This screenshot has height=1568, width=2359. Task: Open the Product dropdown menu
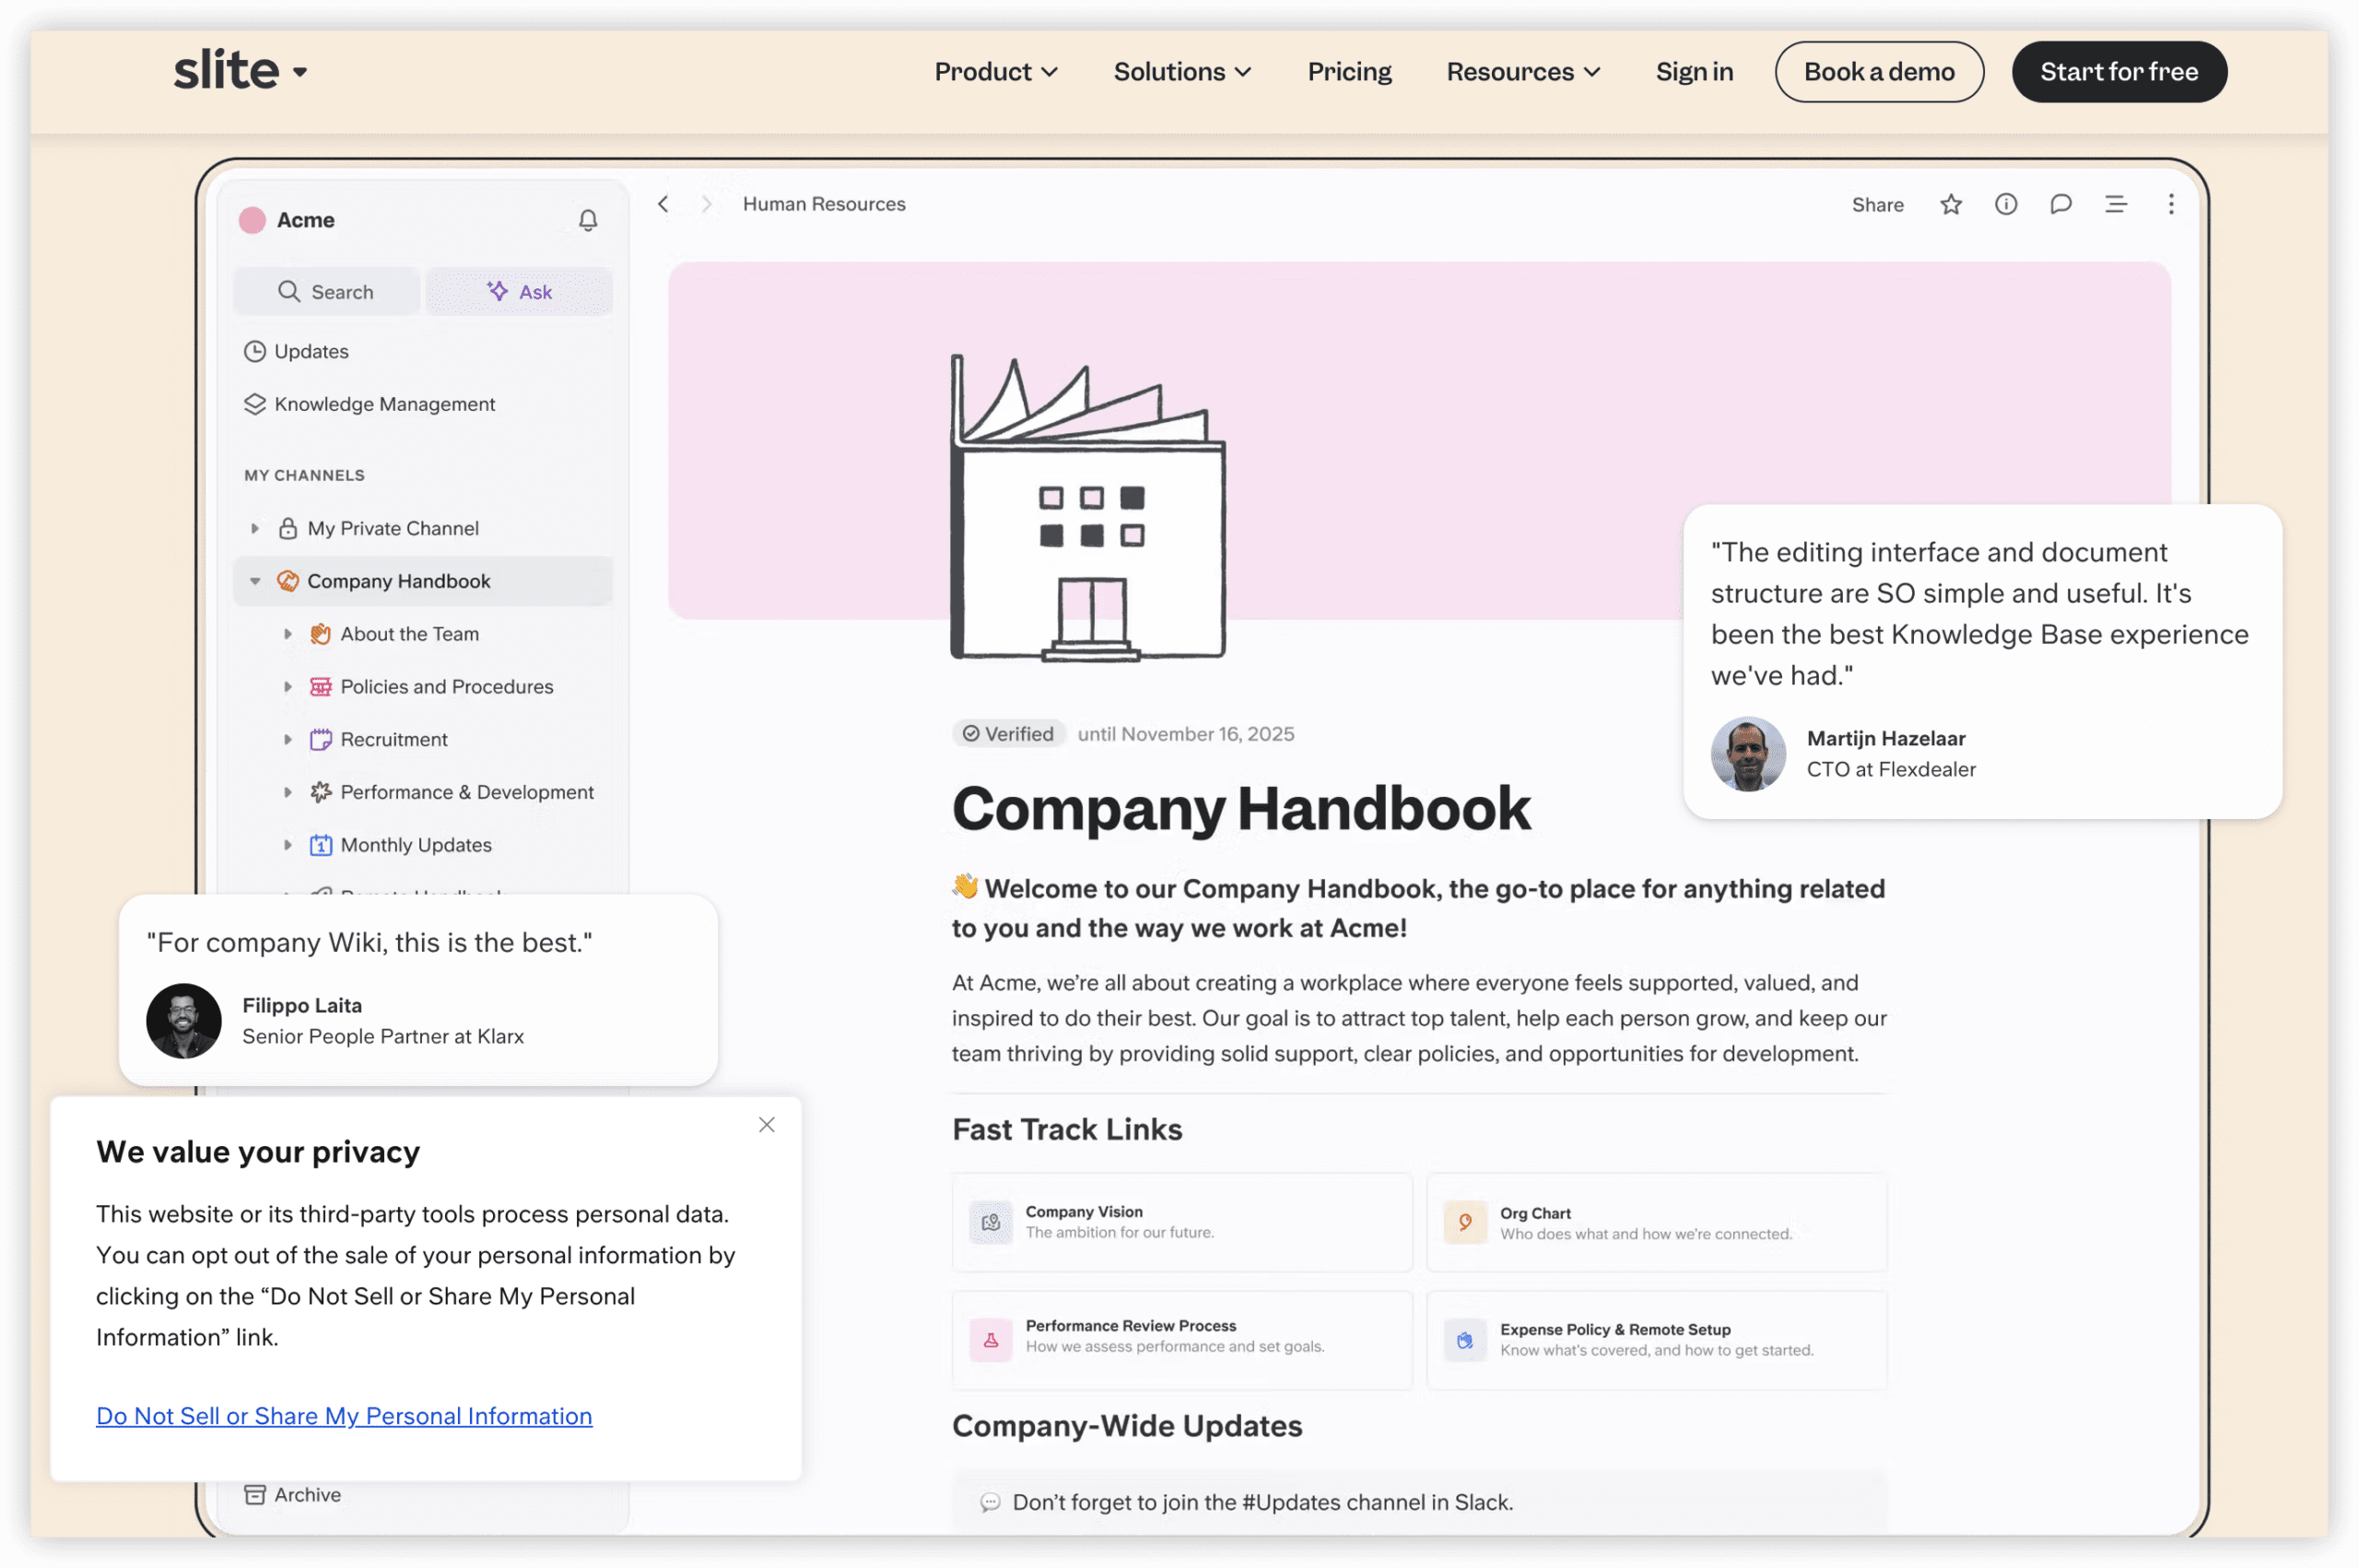[995, 72]
